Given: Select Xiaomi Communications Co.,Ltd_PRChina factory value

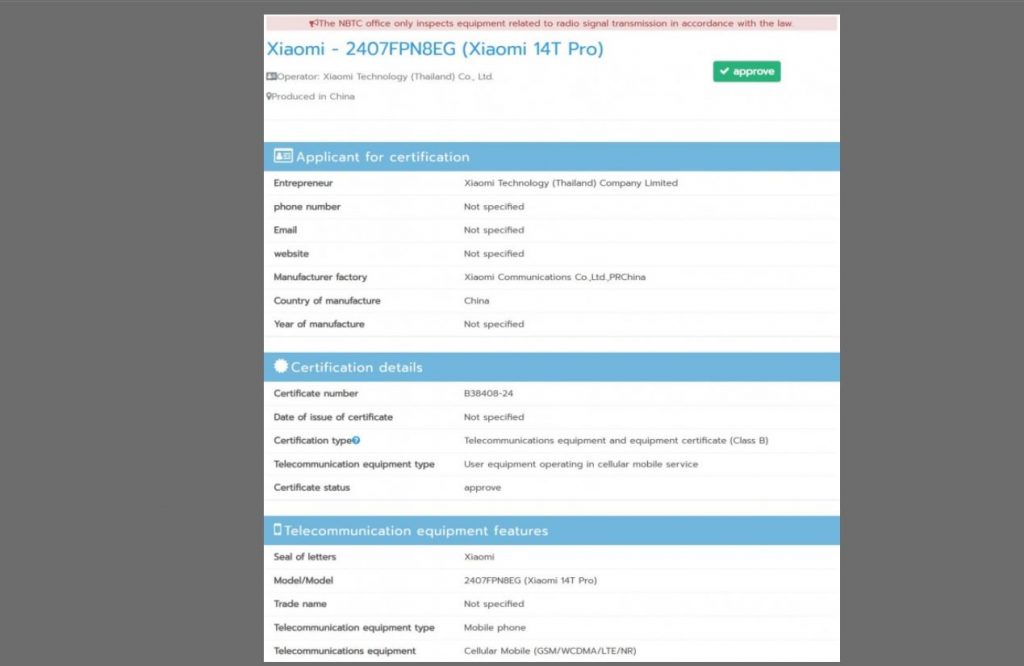Looking at the screenshot, I should (554, 278).
